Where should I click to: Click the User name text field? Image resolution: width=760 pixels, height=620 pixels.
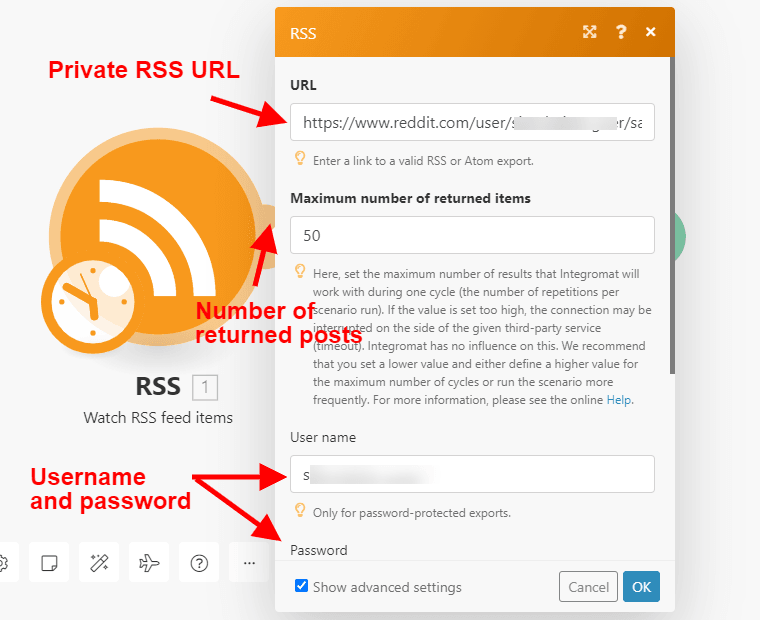coord(472,475)
